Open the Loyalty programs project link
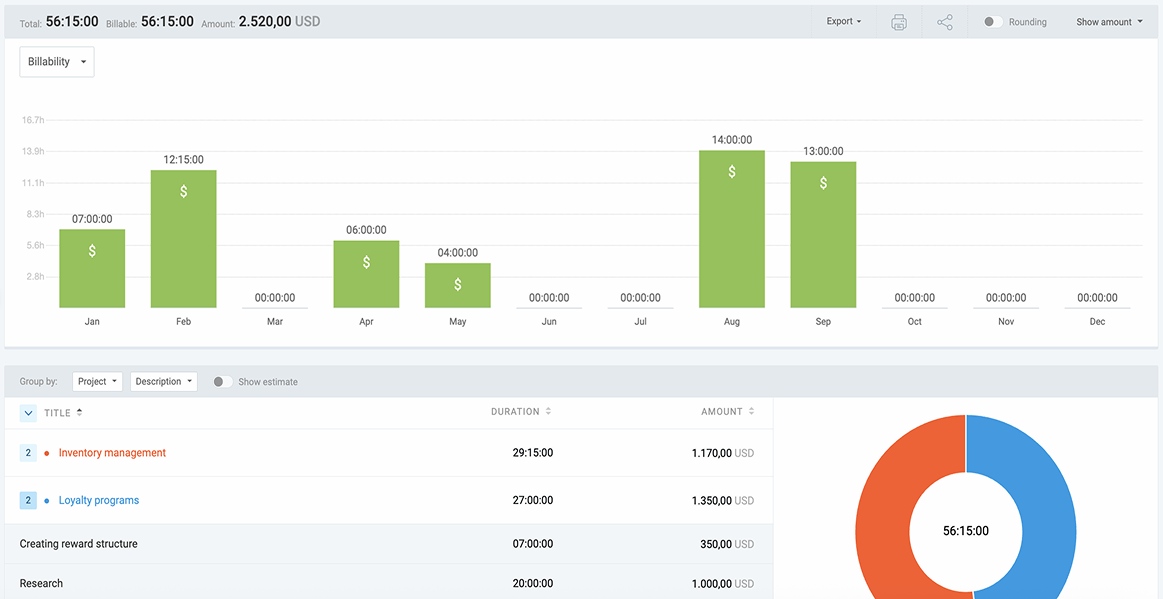1163x599 pixels. (98, 499)
